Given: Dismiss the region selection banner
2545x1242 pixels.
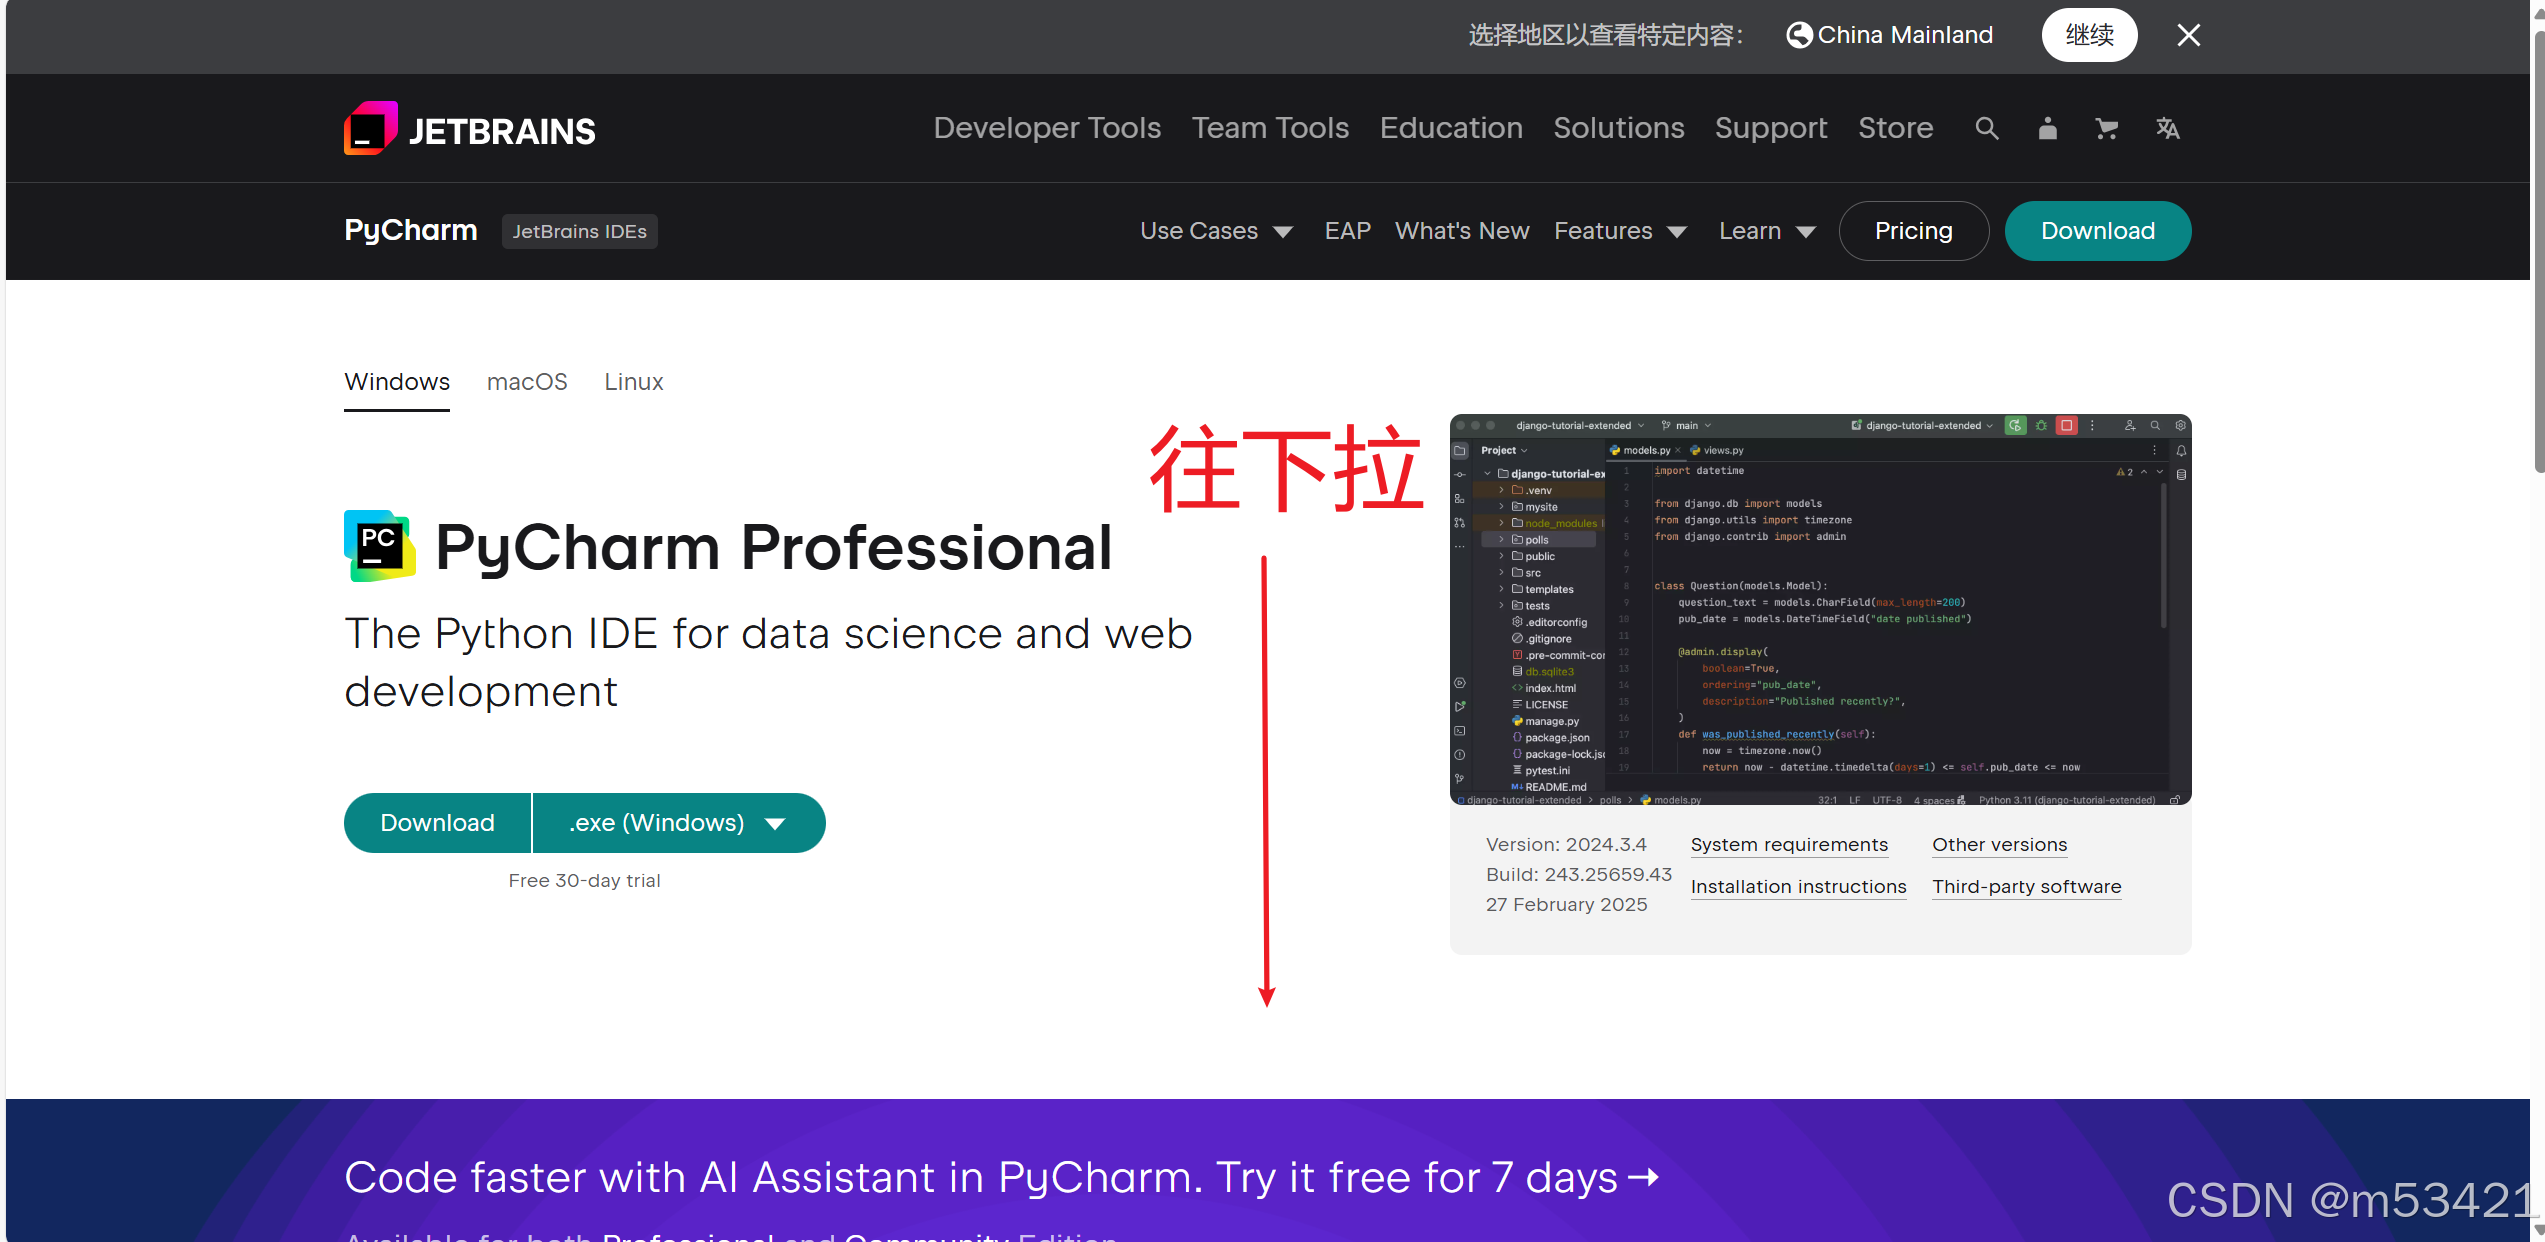Looking at the screenshot, I should (2188, 35).
